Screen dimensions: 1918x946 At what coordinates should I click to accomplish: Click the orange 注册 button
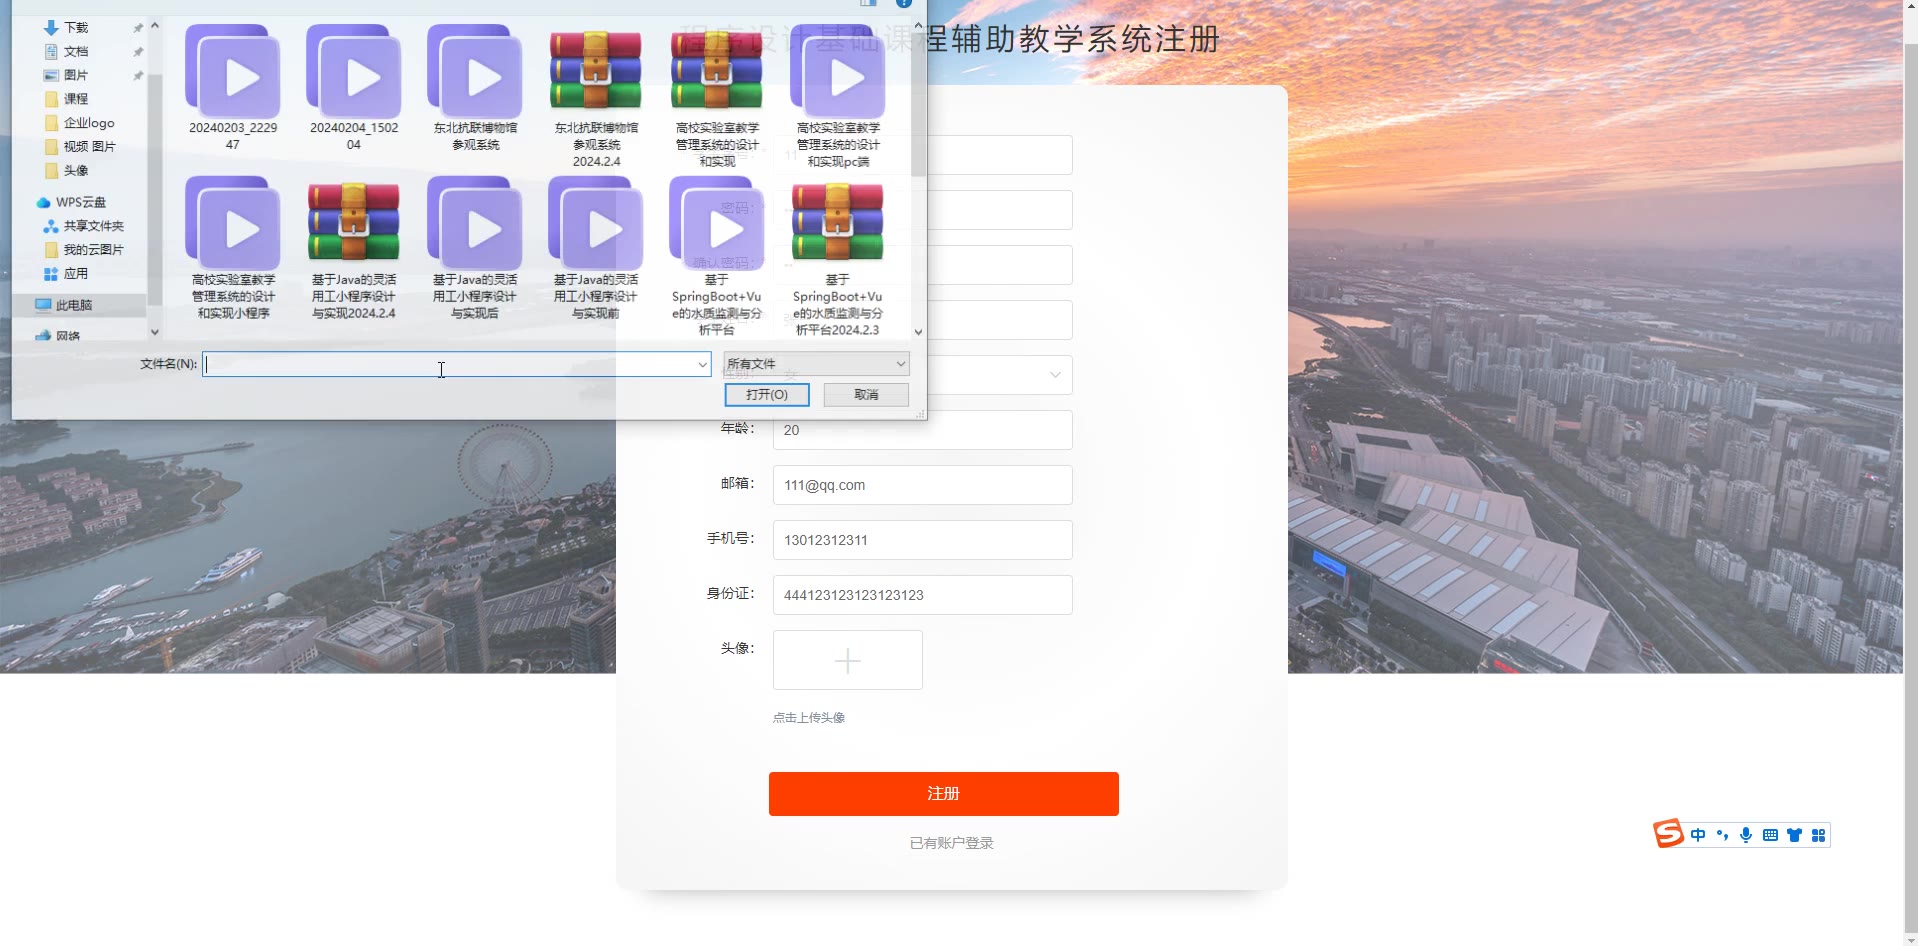tap(943, 794)
